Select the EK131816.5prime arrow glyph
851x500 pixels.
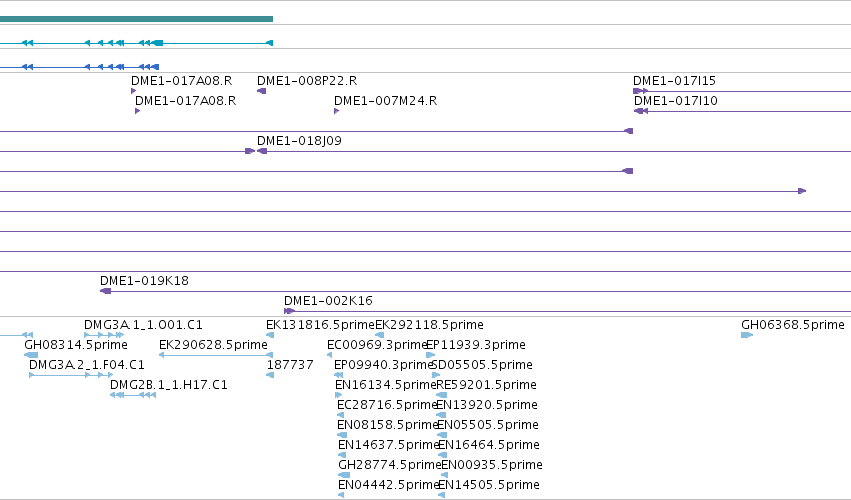[270, 335]
